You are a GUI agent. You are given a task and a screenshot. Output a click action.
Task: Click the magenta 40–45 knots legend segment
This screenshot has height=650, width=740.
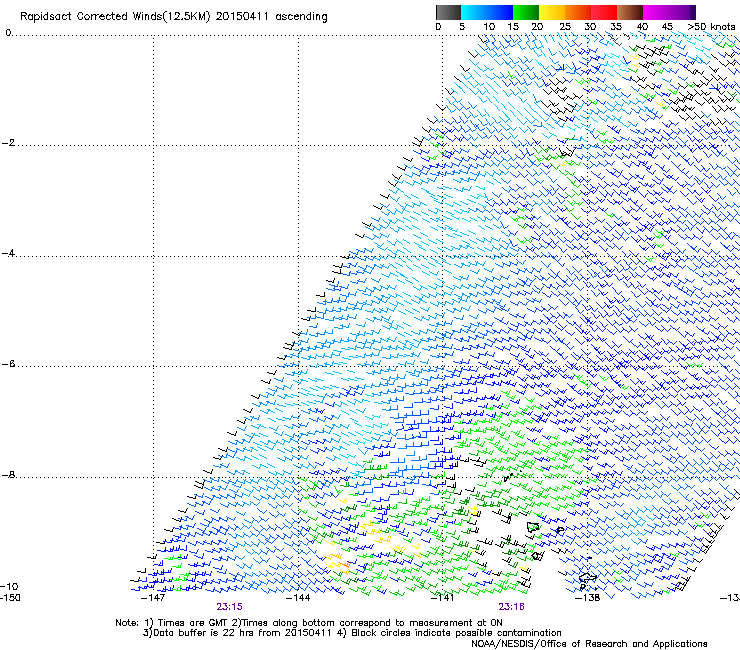656,12
